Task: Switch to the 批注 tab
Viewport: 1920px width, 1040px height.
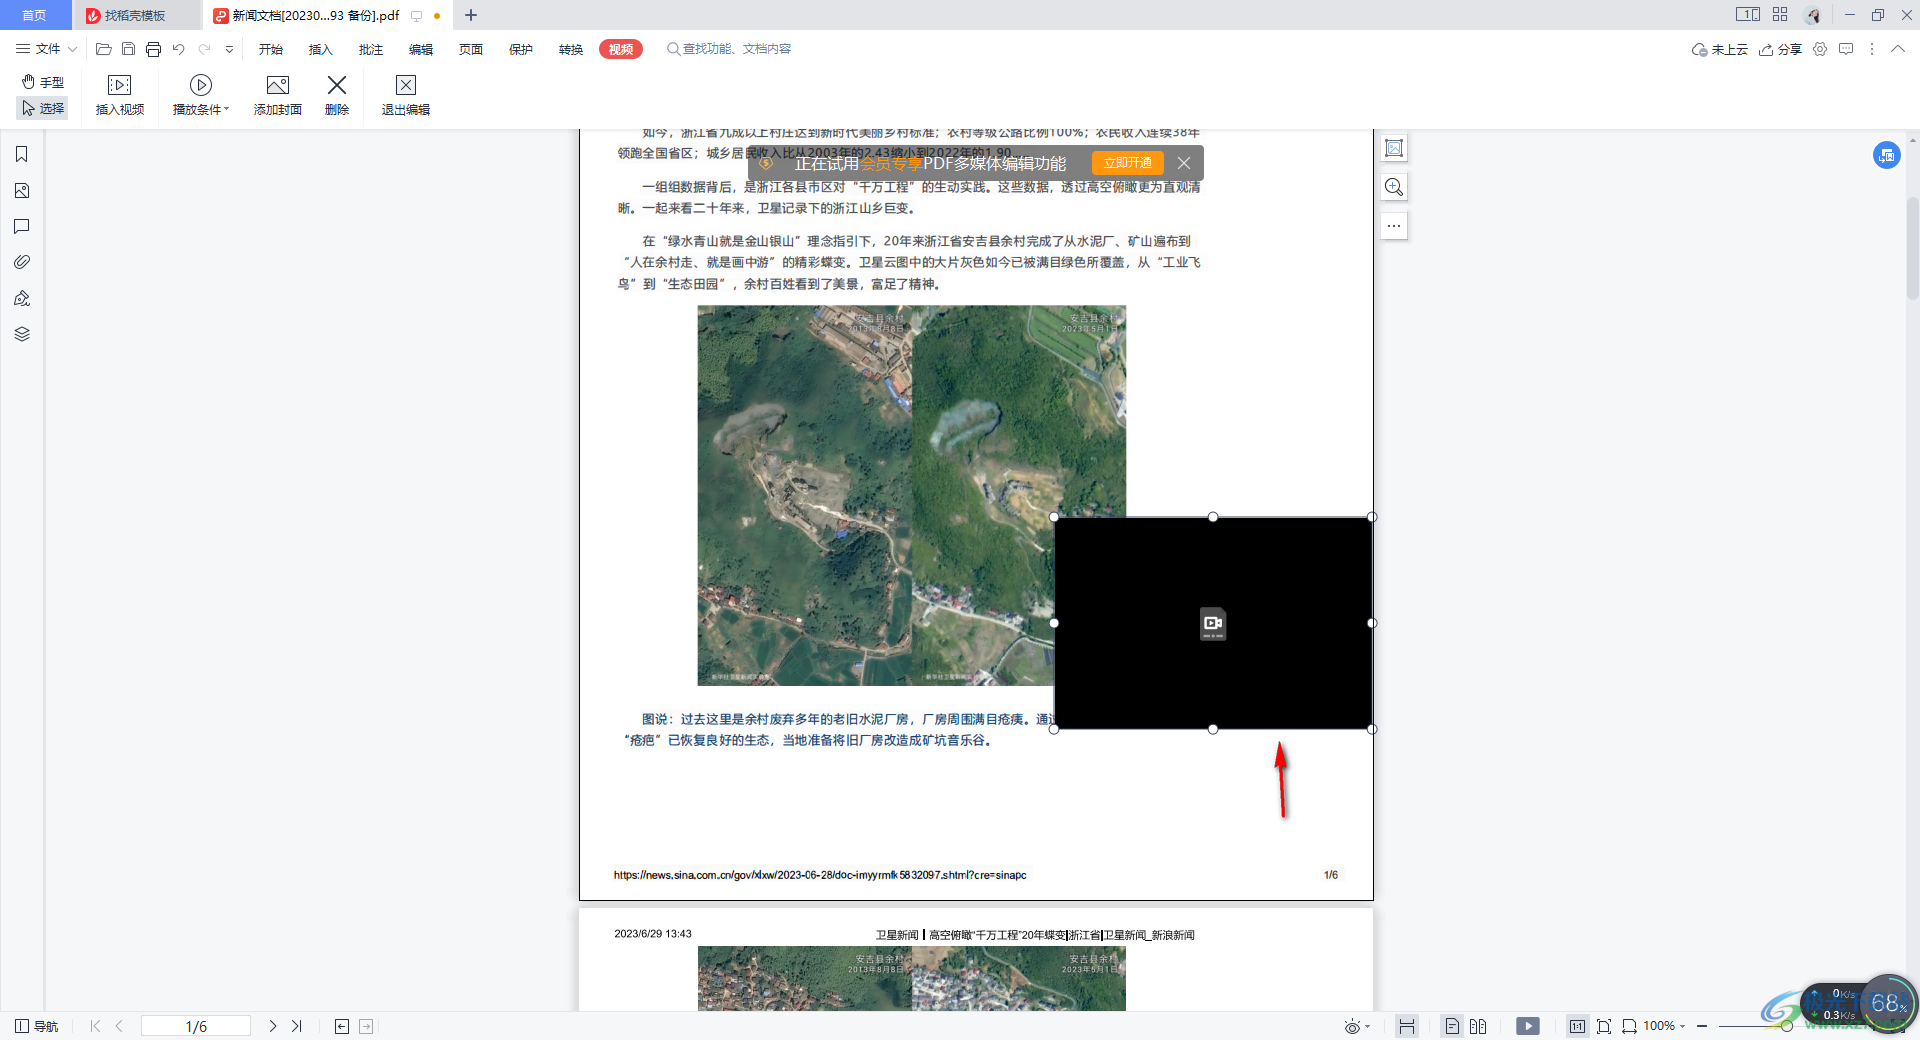Action: (371, 49)
